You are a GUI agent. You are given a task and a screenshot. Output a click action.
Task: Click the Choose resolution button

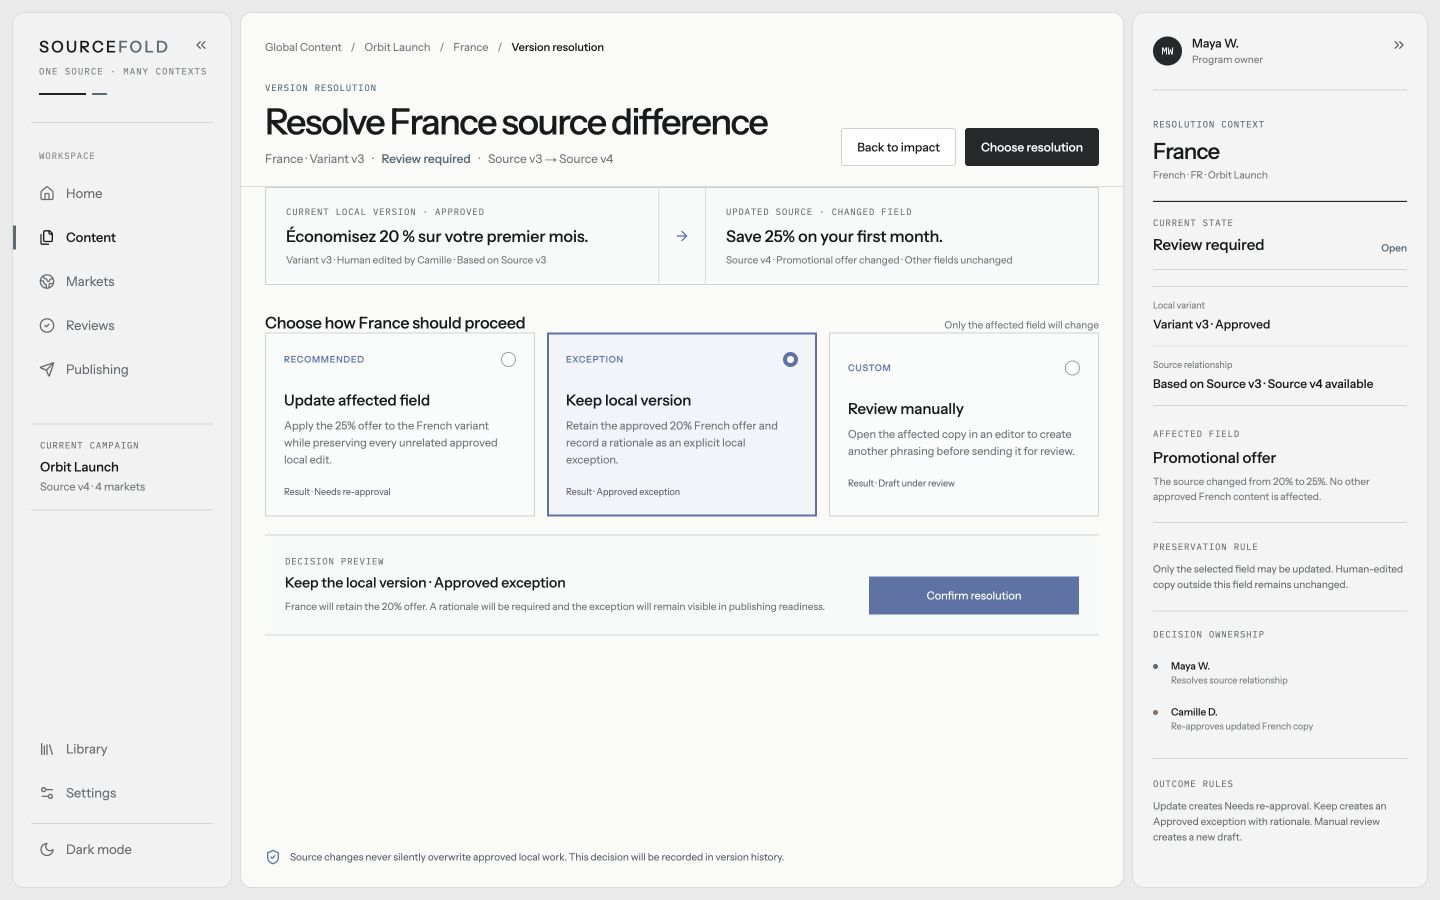[x=1032, y=147]
